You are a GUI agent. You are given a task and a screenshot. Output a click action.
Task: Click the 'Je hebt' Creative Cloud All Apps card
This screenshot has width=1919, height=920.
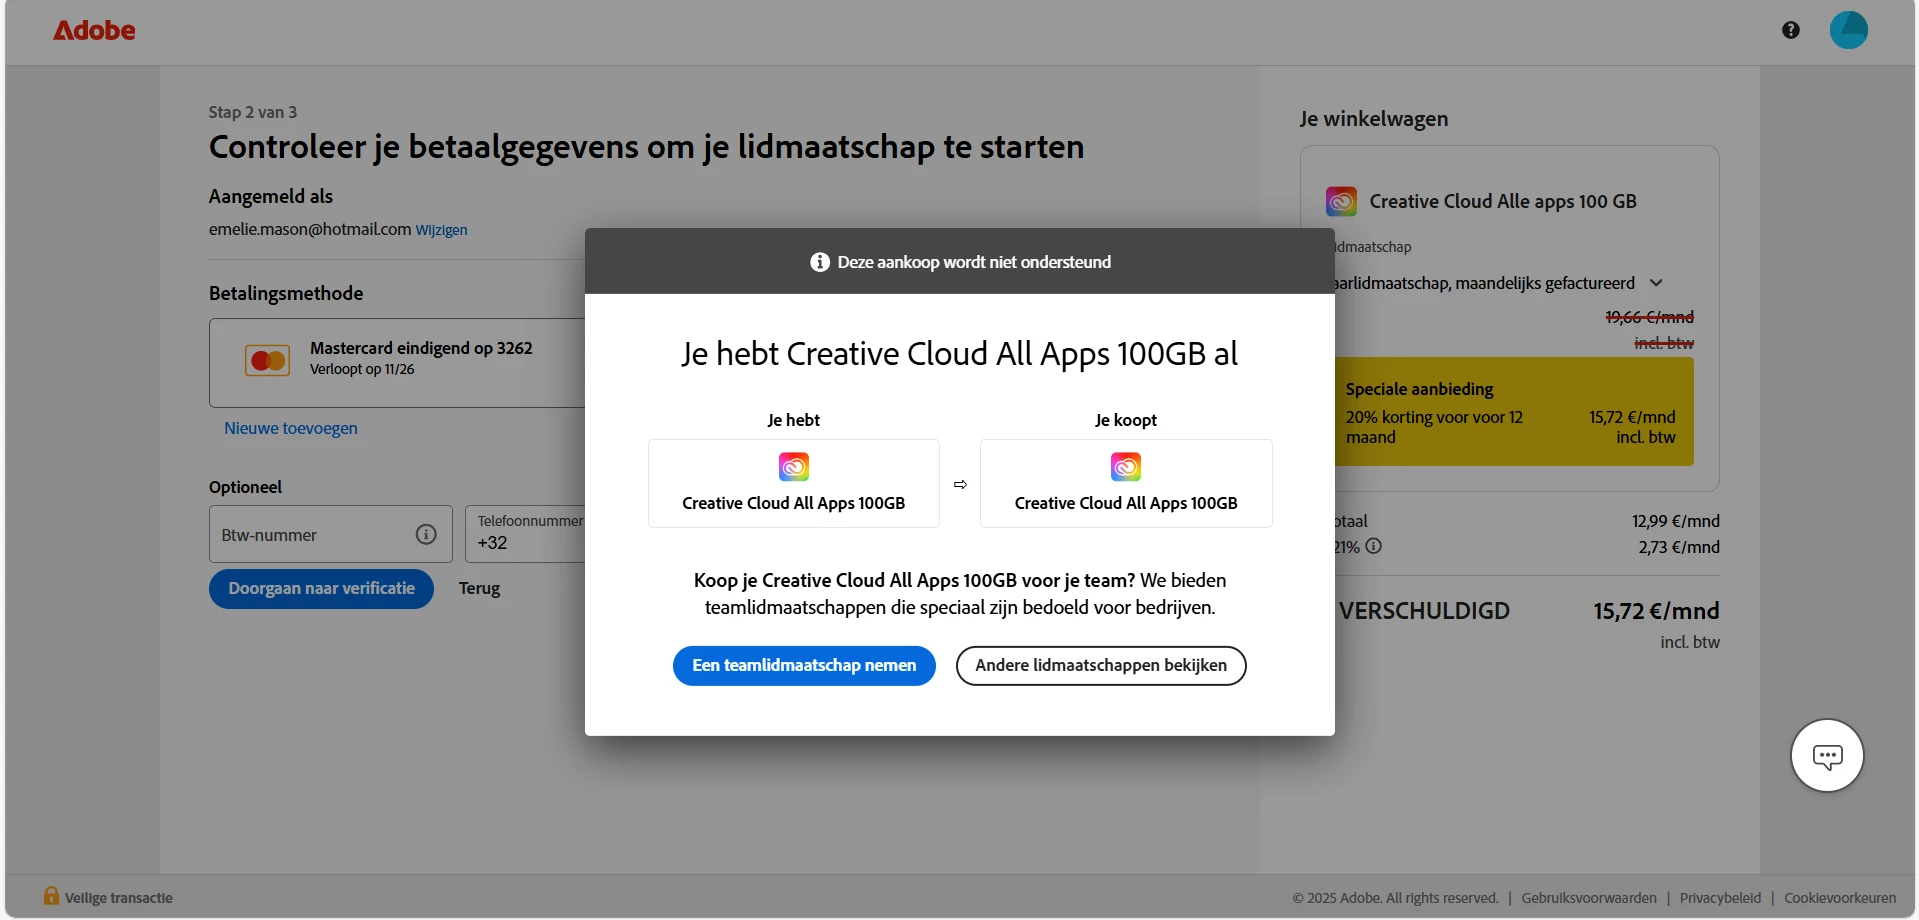(x=794, y=483)
